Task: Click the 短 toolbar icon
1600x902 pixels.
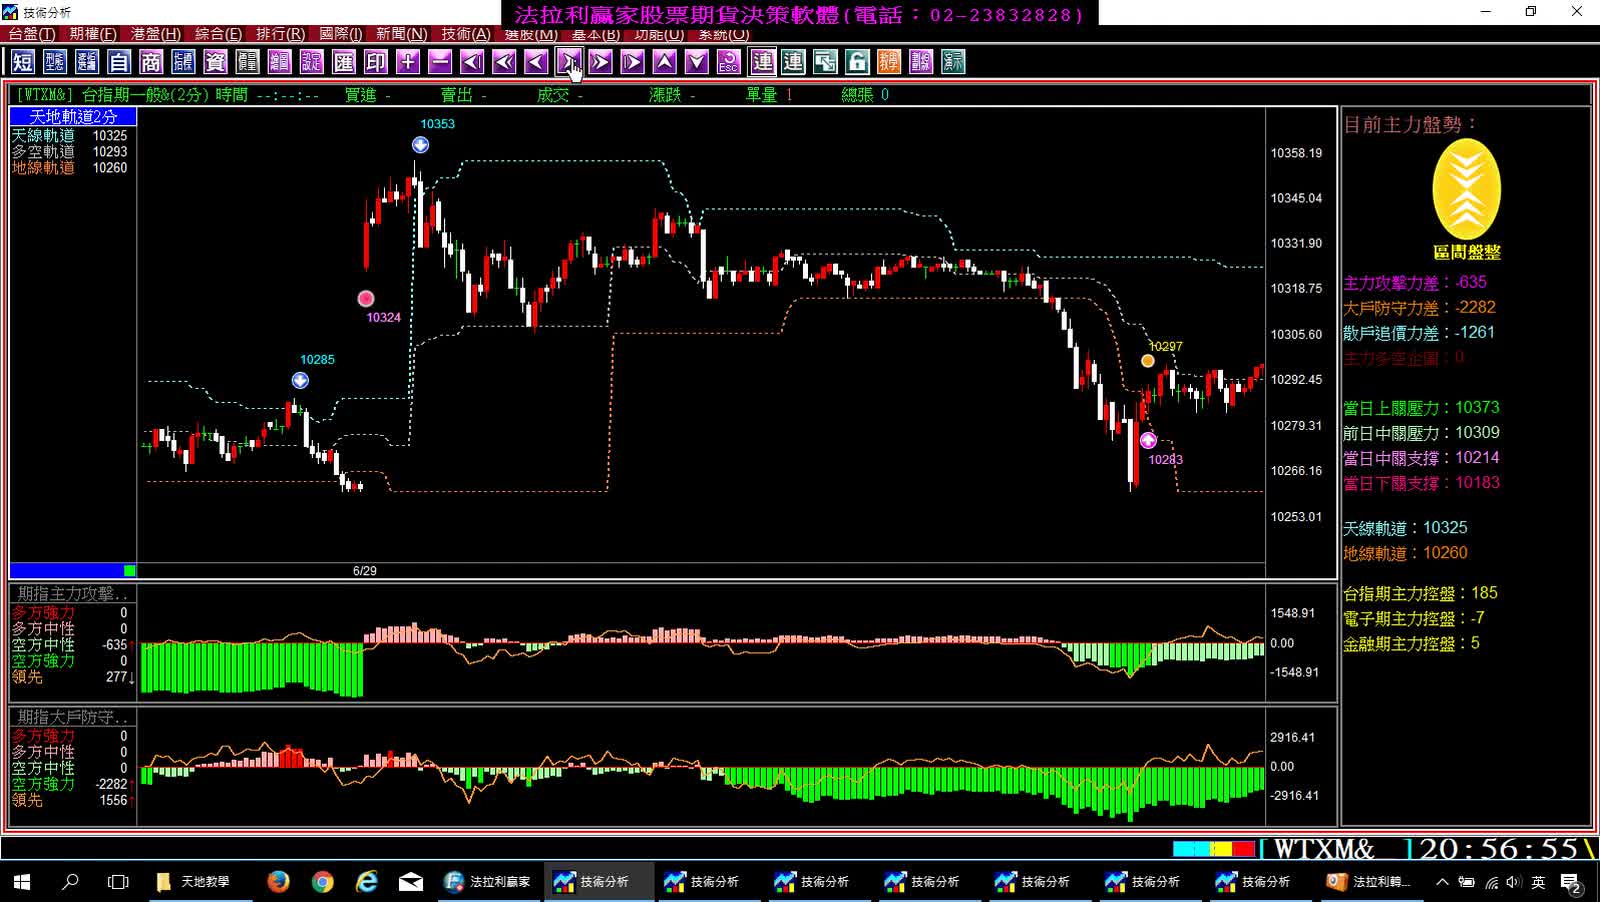Action: click(x=22, y=62)
